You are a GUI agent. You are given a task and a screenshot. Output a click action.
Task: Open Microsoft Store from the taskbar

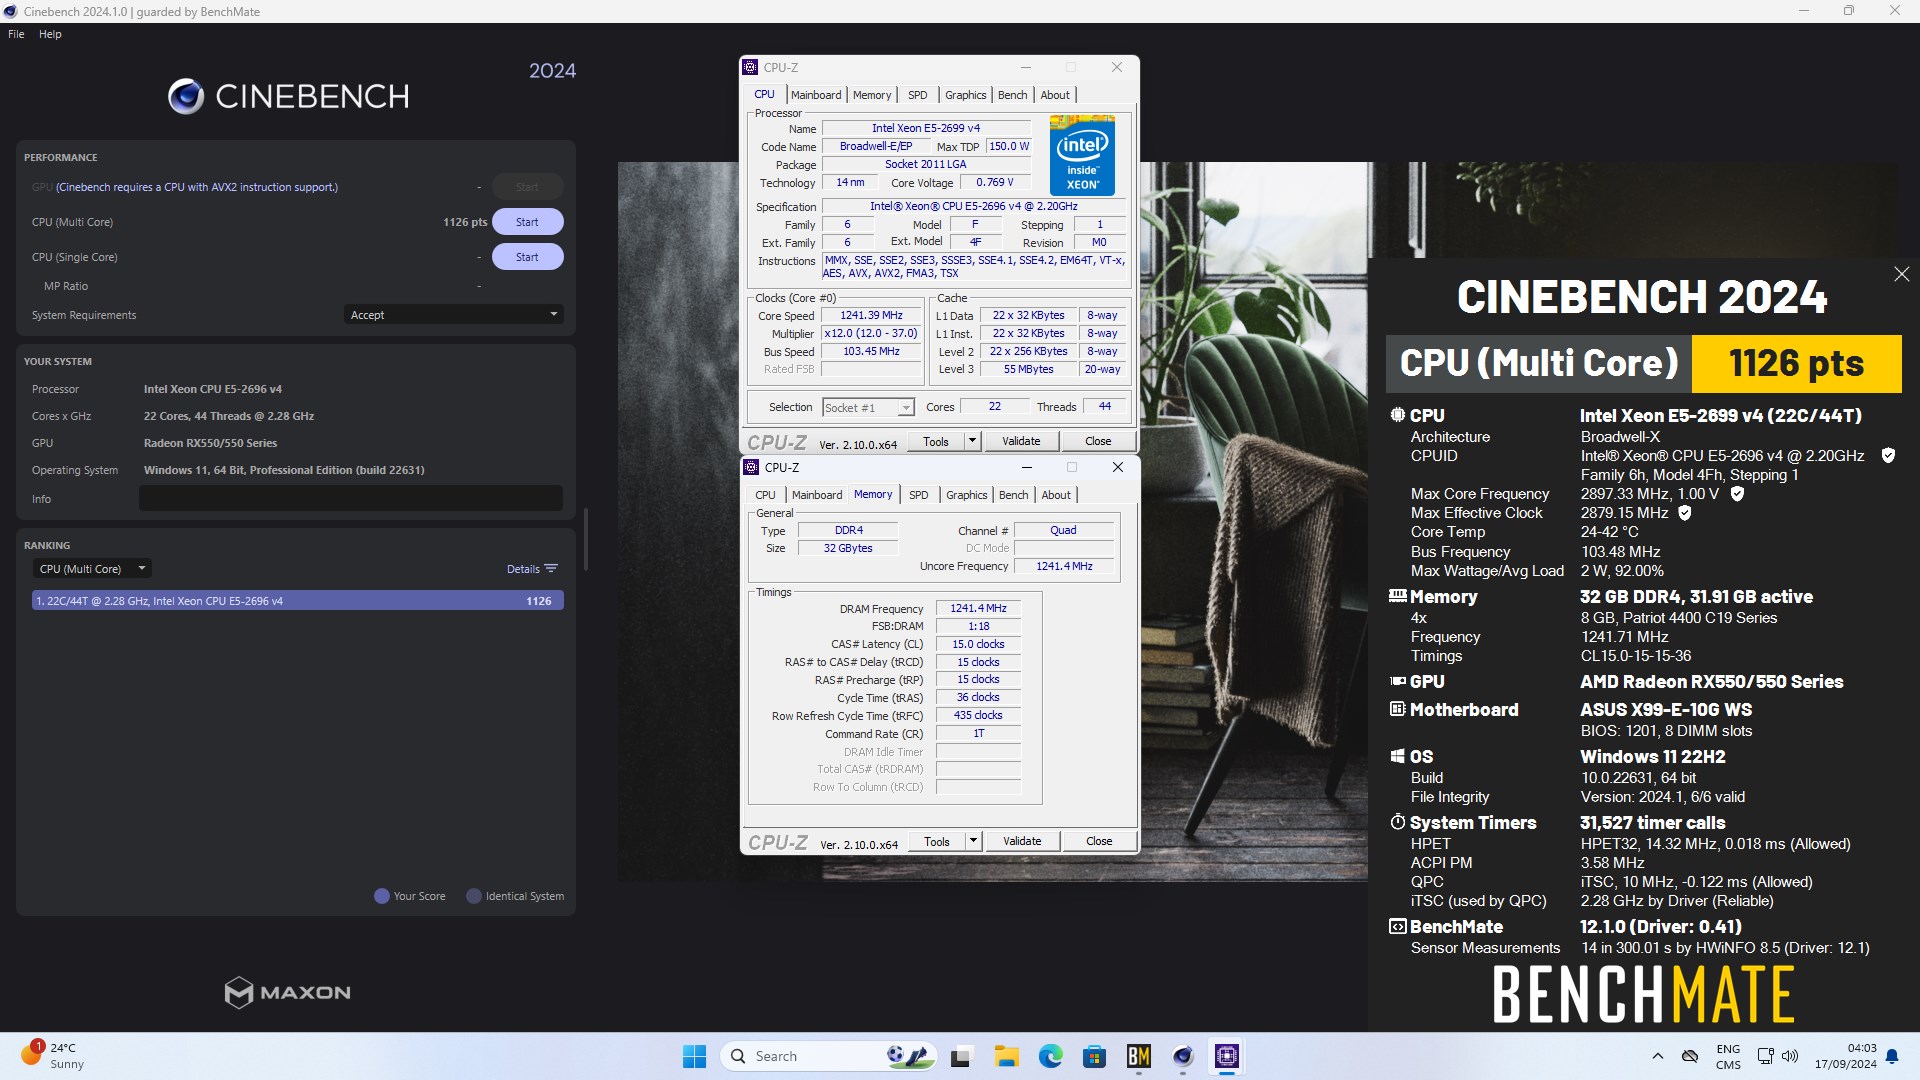point(1094,1056)
